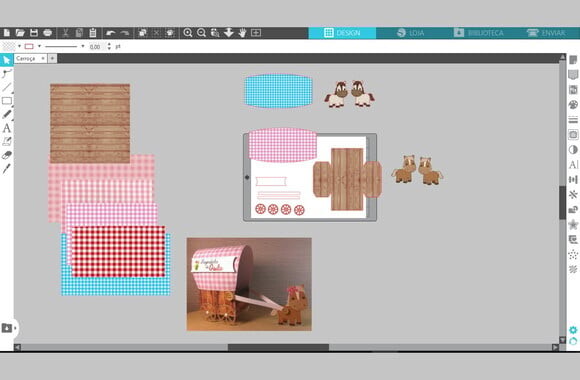This screenshot has width=580, height=380.
Task: Redo the last action
Action: point(125,33)
